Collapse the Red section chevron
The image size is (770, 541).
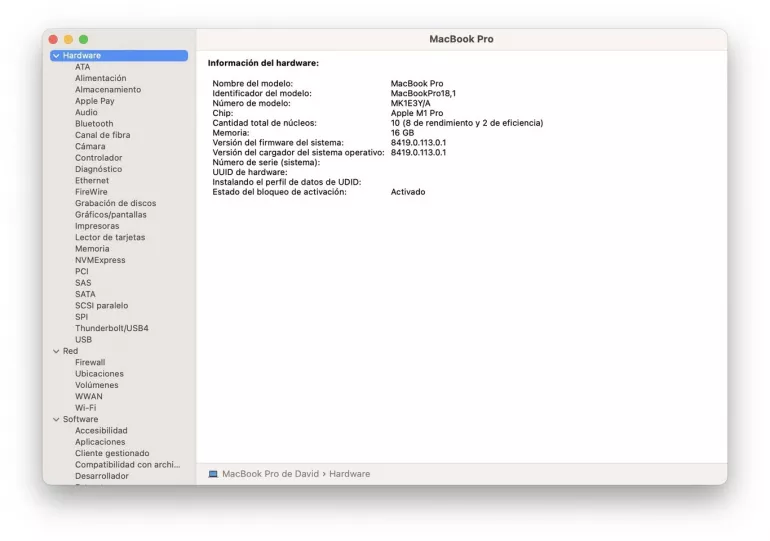click(56, 352)
